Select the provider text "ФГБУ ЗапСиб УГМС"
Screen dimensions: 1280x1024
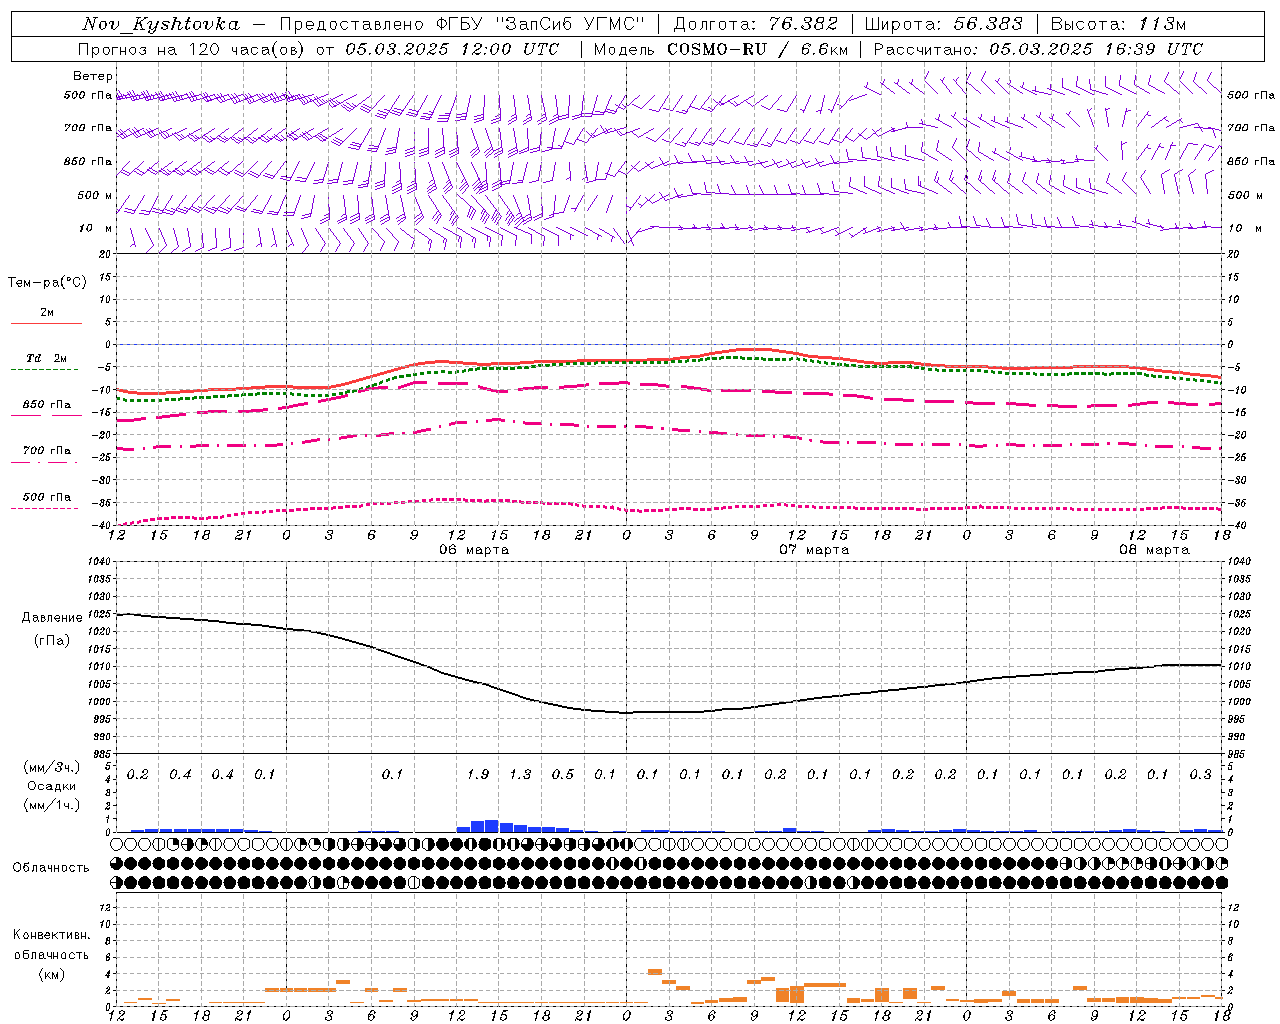click(541, 24)
